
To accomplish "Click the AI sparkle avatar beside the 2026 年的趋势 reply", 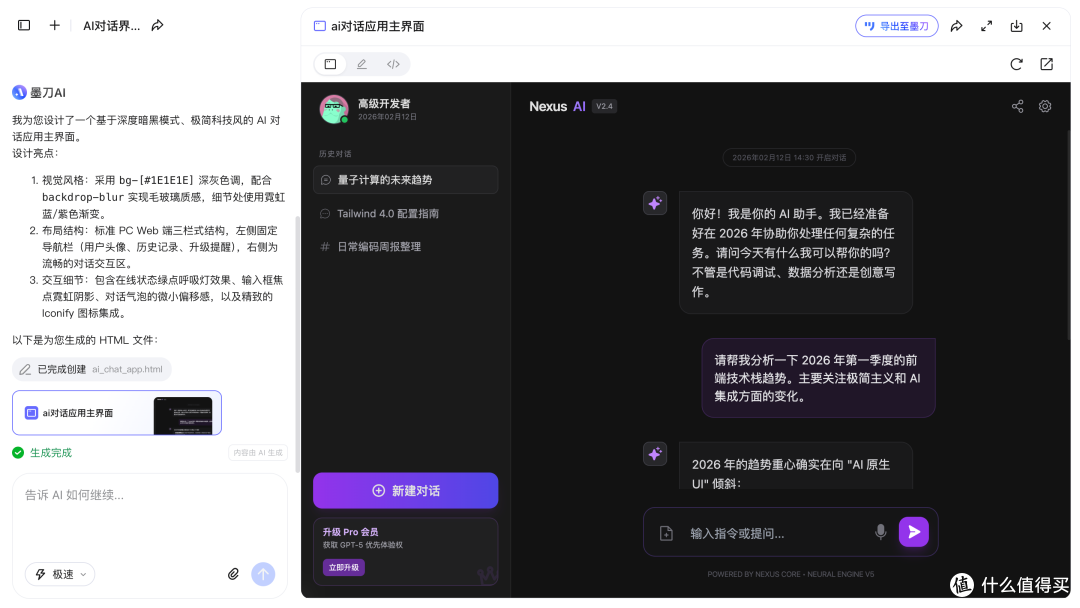I will pos(654,454).
